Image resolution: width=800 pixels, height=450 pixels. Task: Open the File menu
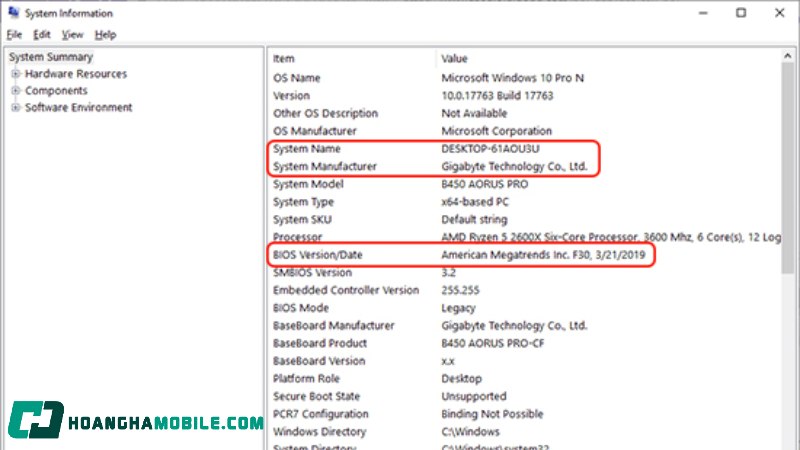[x=14, y=35]
